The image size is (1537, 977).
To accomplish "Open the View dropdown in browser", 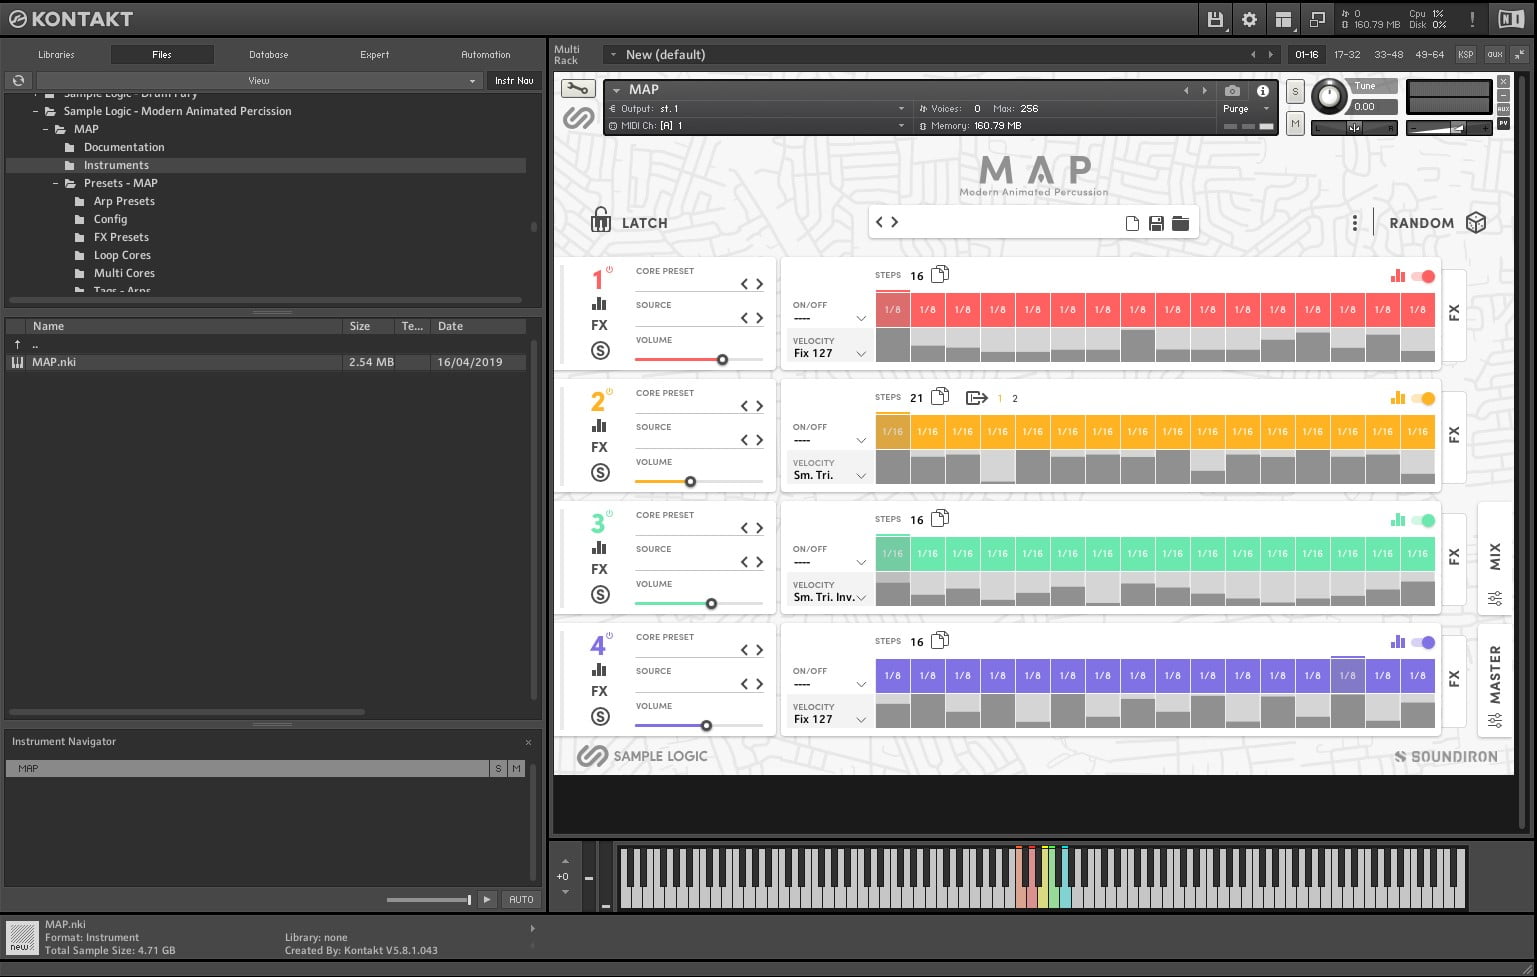I will tap(259, 80).
